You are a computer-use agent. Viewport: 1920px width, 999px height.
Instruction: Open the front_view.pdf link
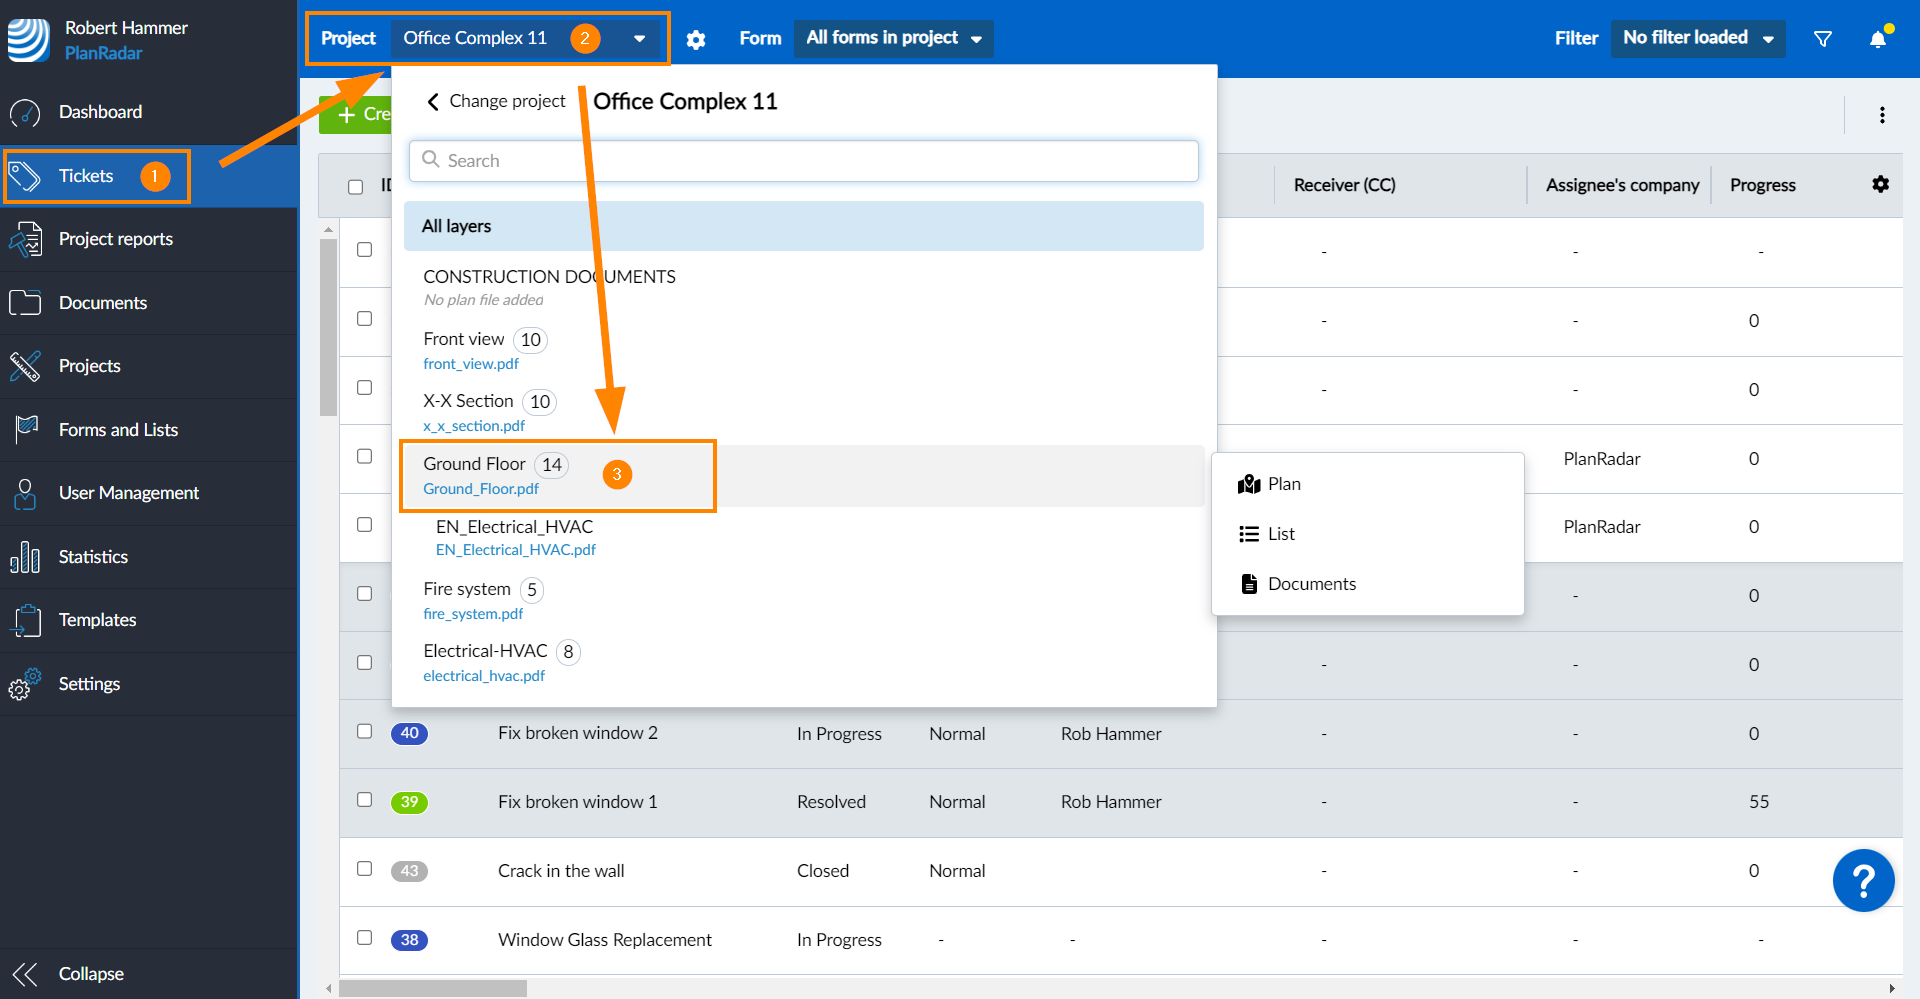tap(471, 364)
